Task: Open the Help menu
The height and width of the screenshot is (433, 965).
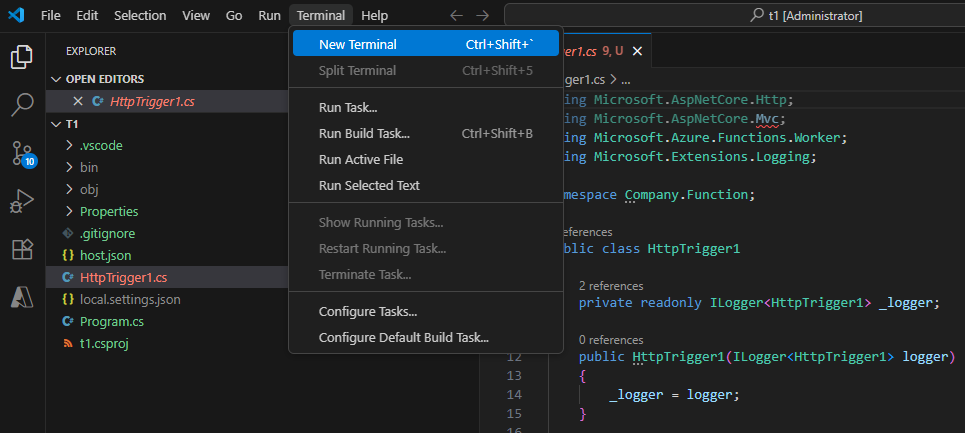Action: [x=374, y=16]
